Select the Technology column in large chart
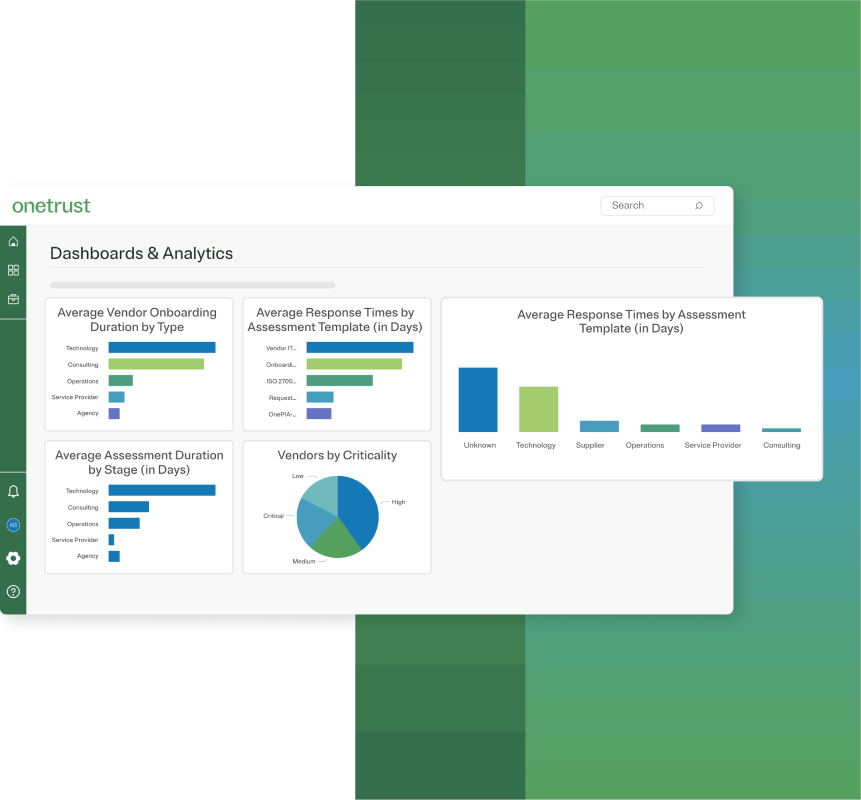This screenshot has height=800, width=861. (x=539, y=409)
